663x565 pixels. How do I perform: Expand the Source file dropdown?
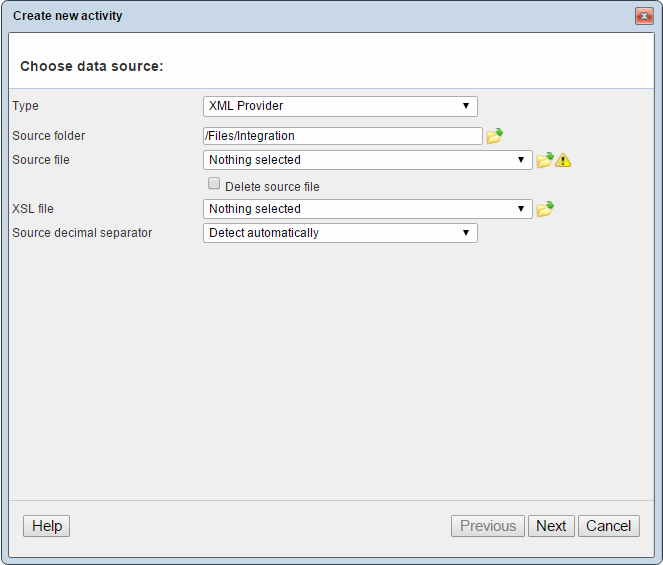pyautogui.click(x=367, y=160)
